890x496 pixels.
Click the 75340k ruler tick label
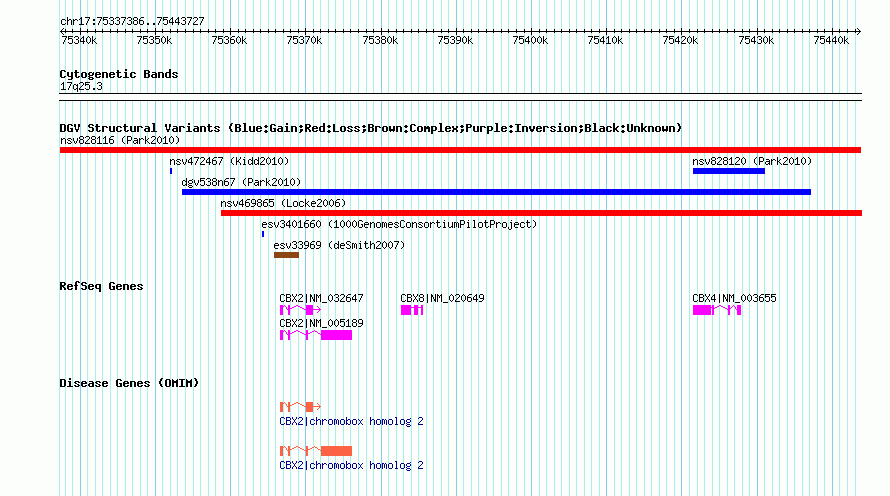pos(79,40)
